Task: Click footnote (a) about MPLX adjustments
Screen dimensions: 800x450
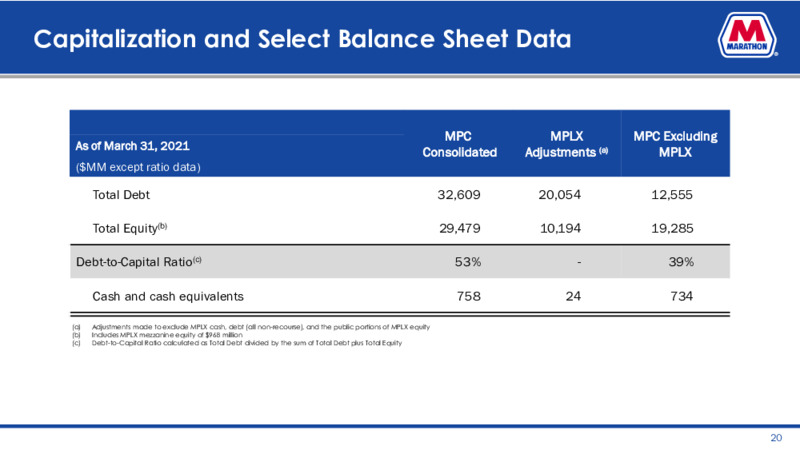Action: tap(251, 327)
